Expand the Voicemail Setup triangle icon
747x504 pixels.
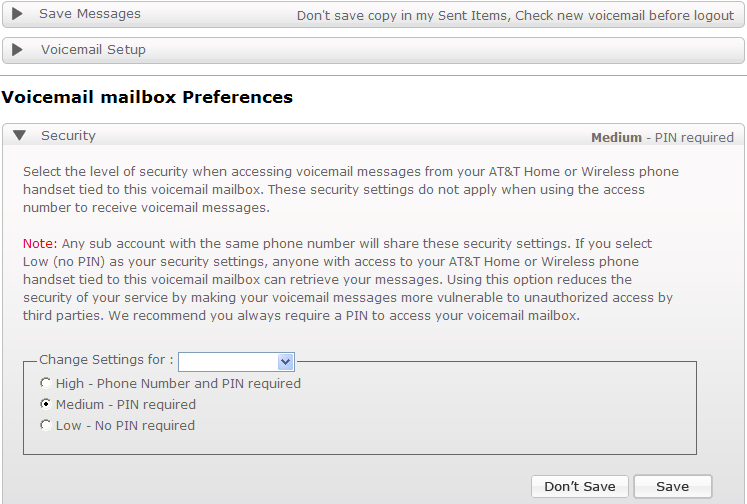point(17,50)
